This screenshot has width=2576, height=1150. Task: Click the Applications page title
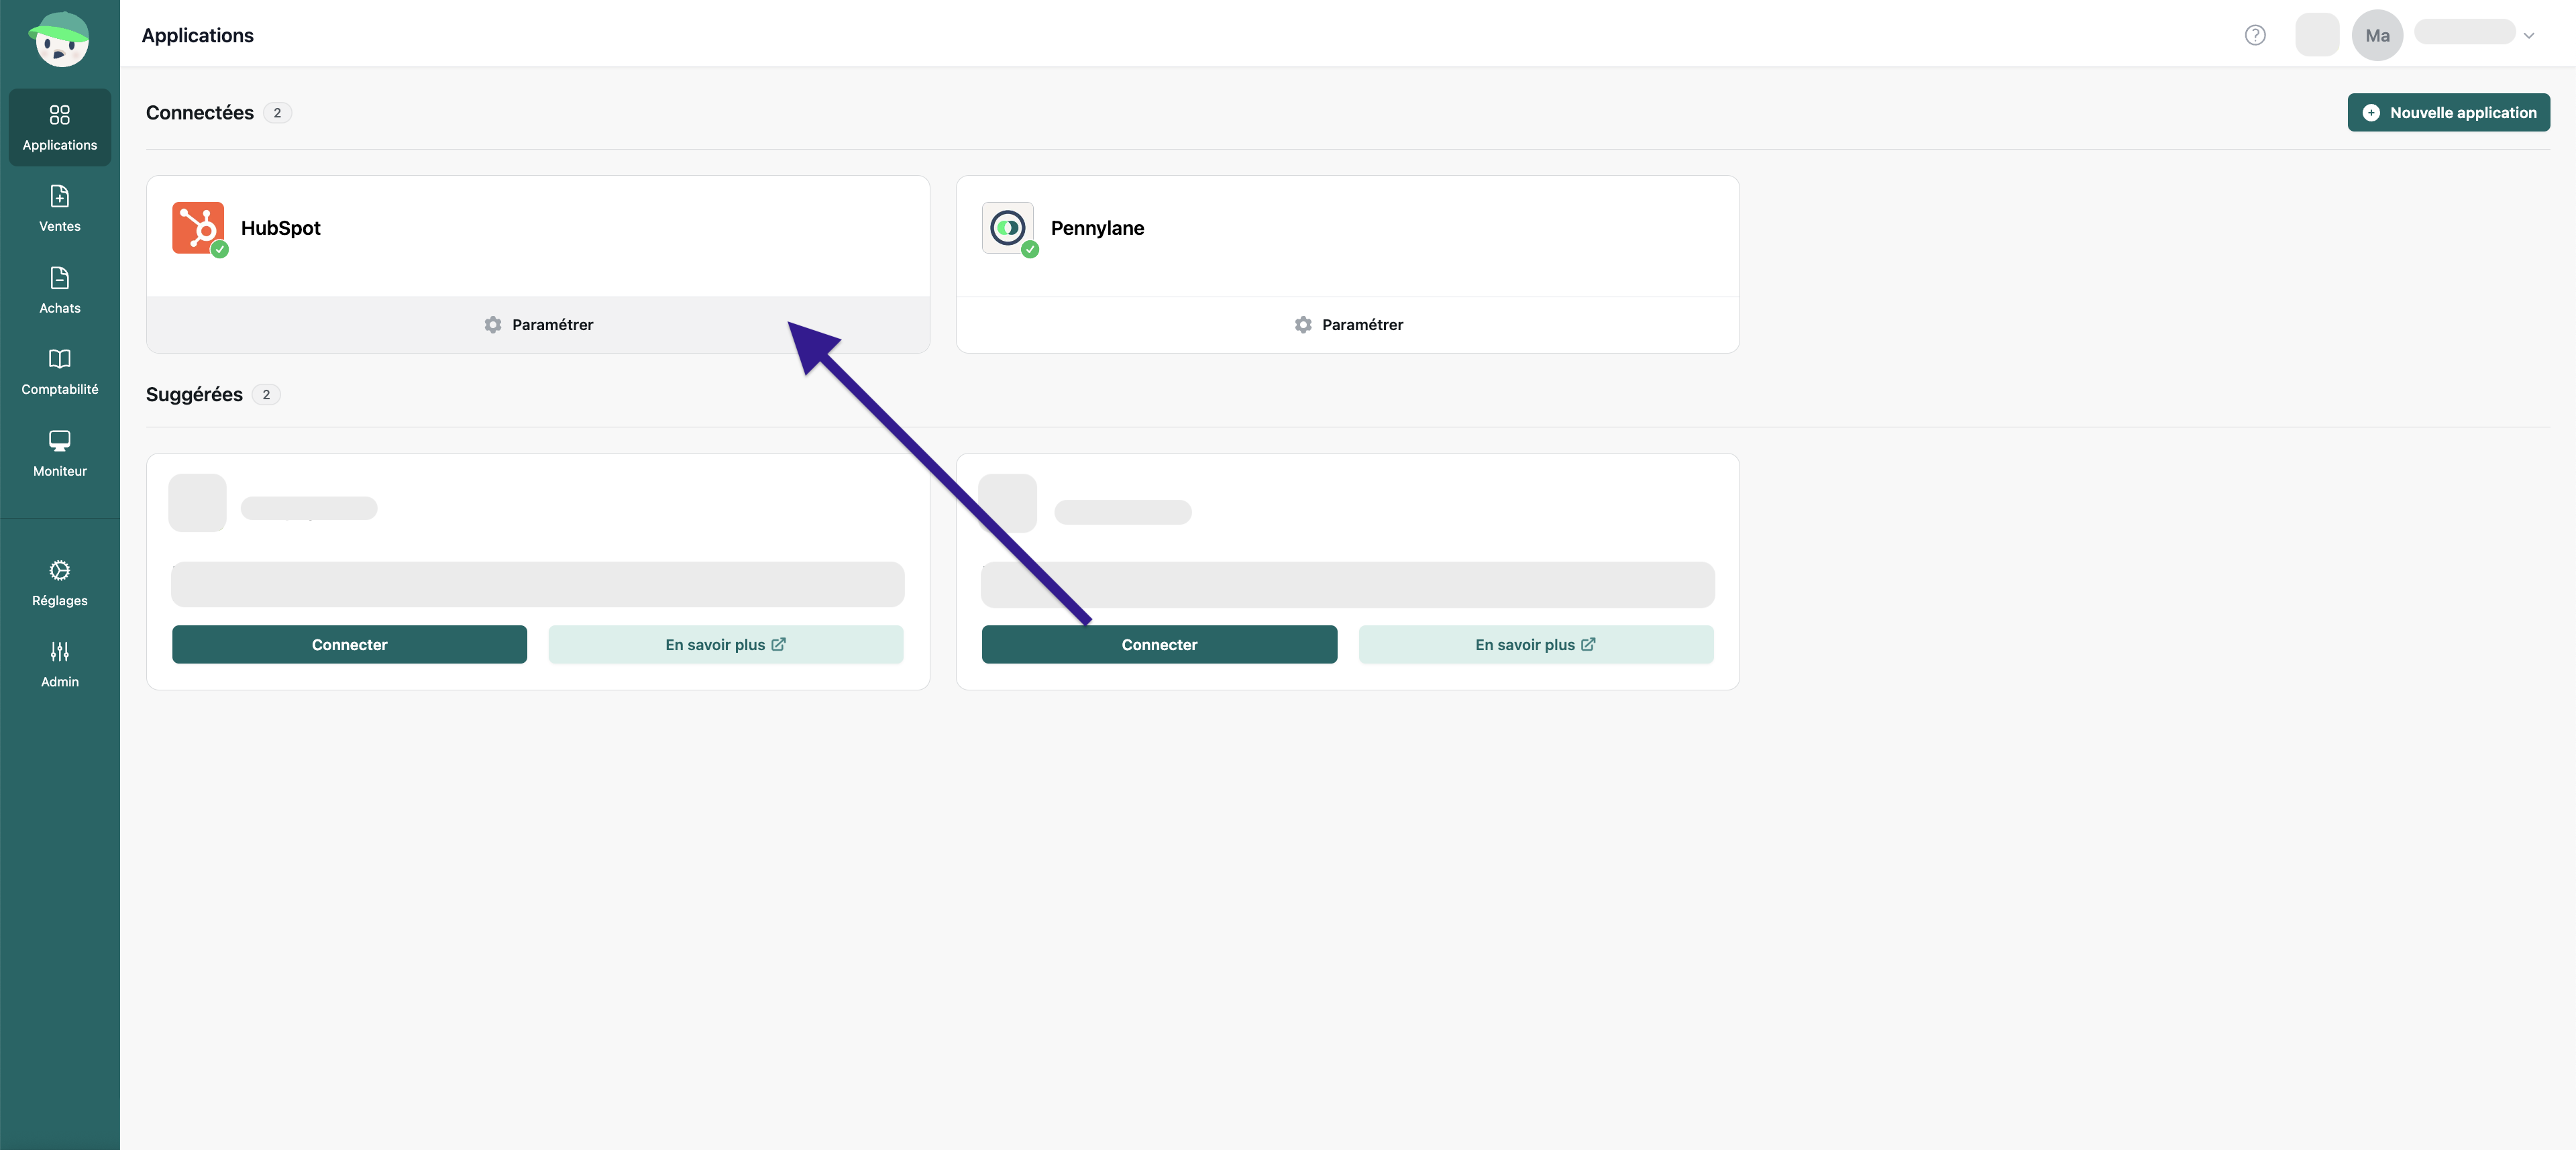point(198,36)
